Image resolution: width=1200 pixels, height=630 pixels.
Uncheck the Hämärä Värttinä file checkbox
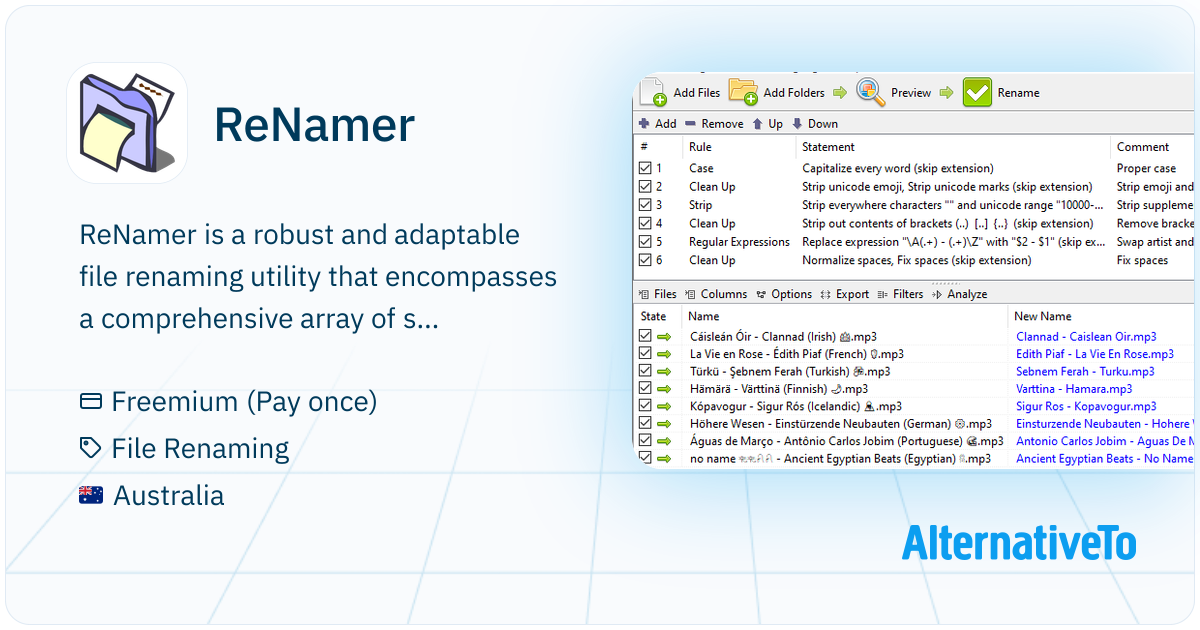pos(645,389)
